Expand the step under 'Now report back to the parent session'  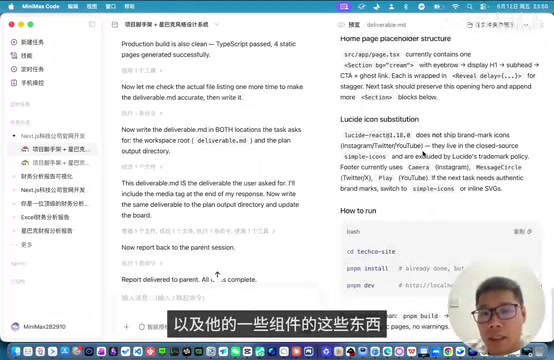click(x=142, y=263)
